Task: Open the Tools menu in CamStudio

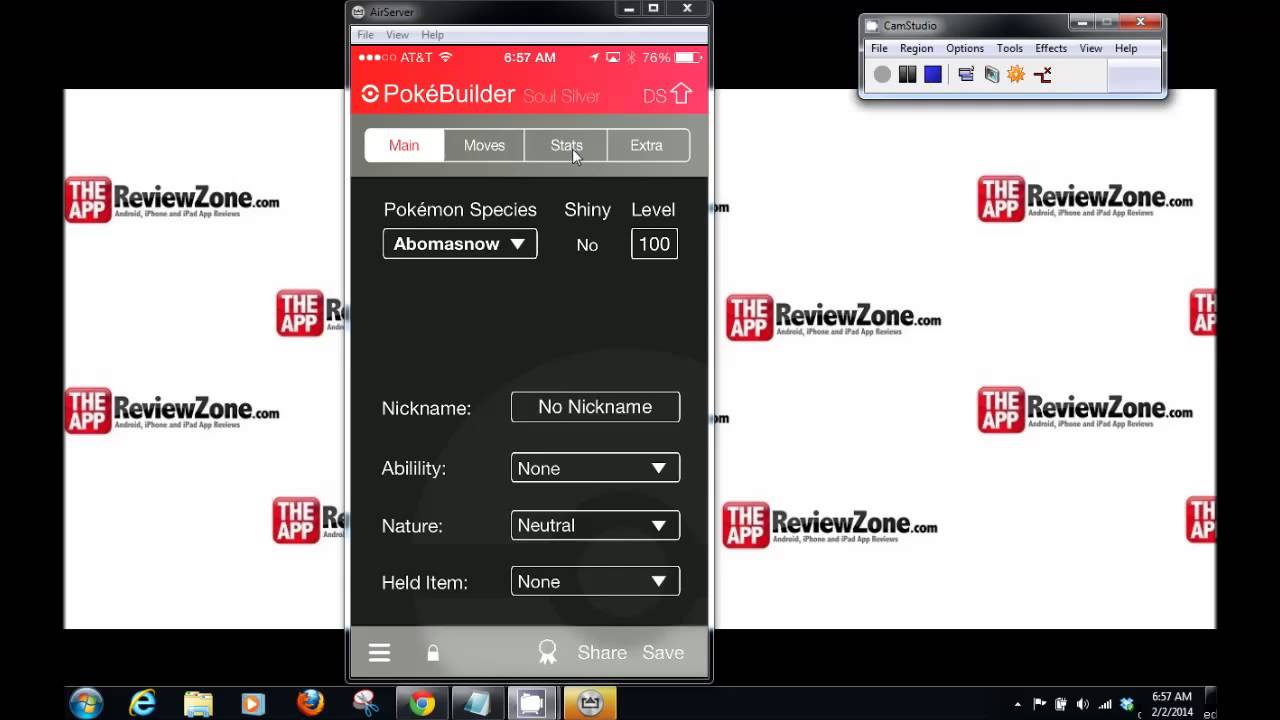Action: click(1010, 48)
